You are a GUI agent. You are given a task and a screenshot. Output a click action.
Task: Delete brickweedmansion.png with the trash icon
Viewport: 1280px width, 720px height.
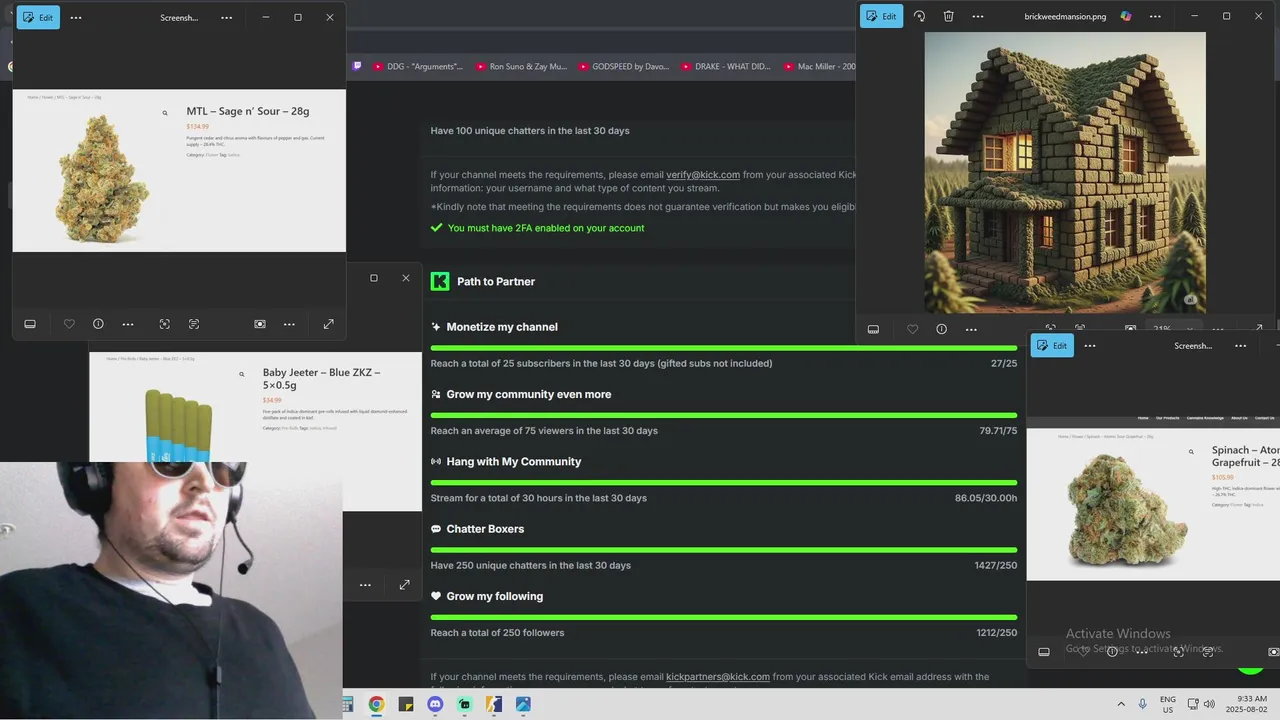click(949, 16)
